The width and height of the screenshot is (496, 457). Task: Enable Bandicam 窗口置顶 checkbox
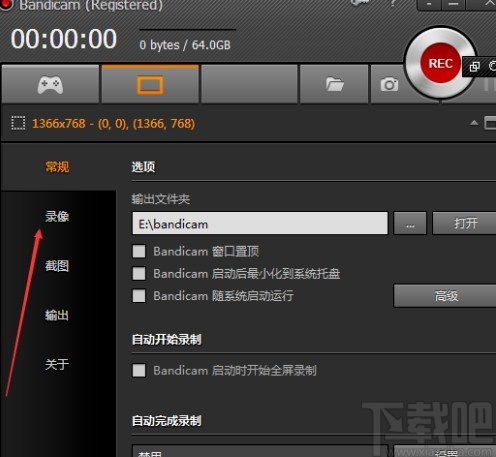tap(139, 251)
